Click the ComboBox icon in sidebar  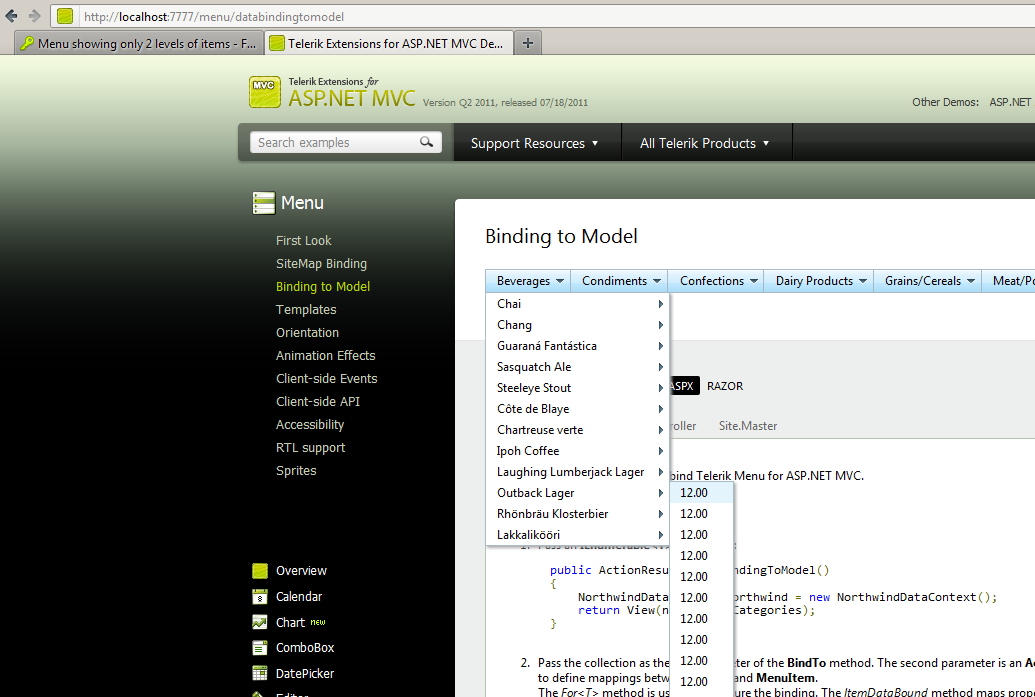tap(260, 648)
